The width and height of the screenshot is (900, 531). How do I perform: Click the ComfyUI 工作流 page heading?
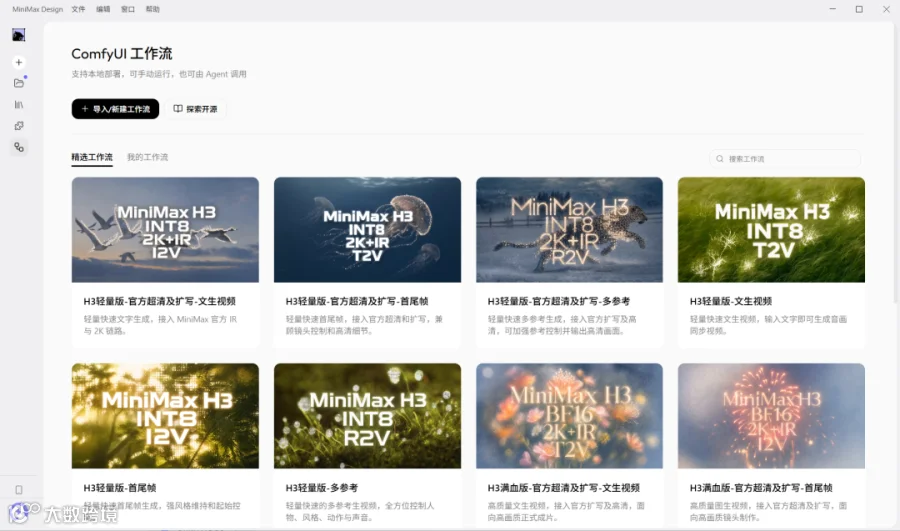122,54
